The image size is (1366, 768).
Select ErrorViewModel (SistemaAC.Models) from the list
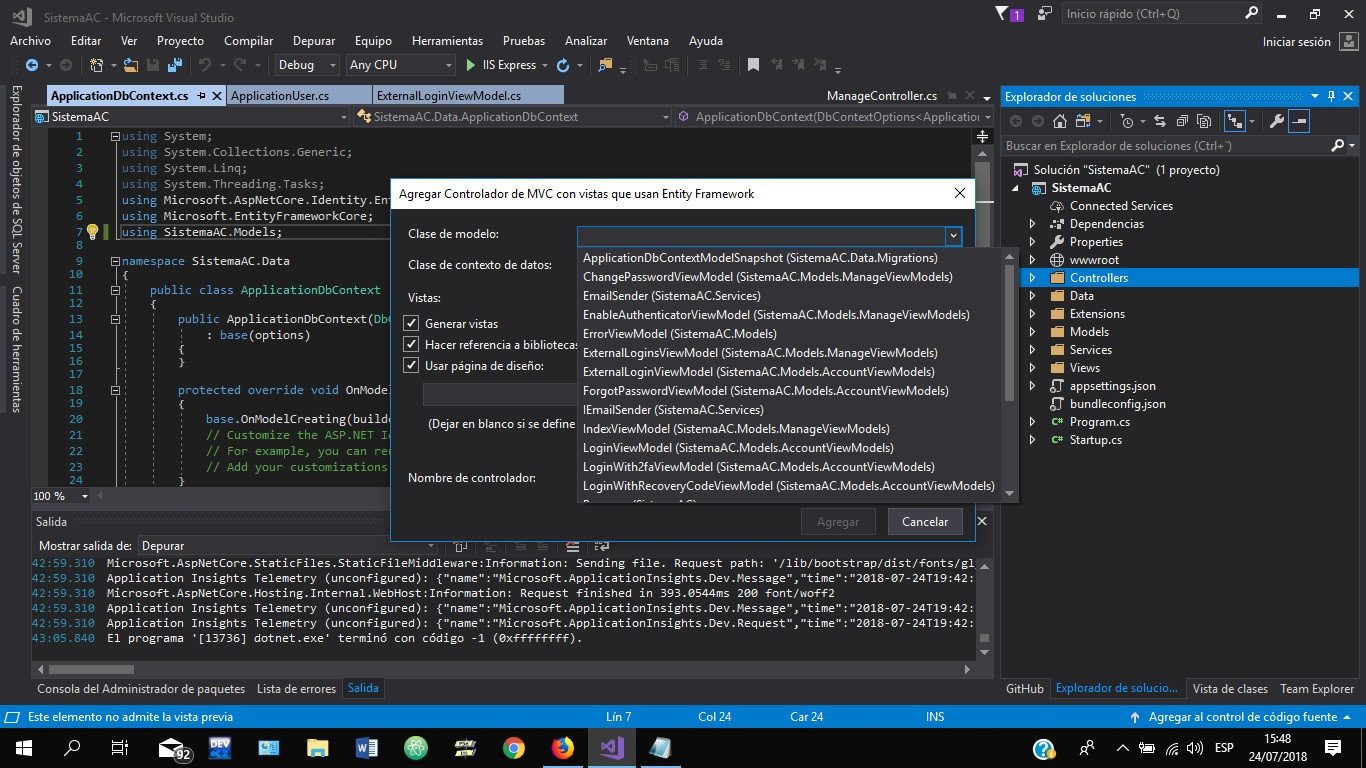(680, 334)
